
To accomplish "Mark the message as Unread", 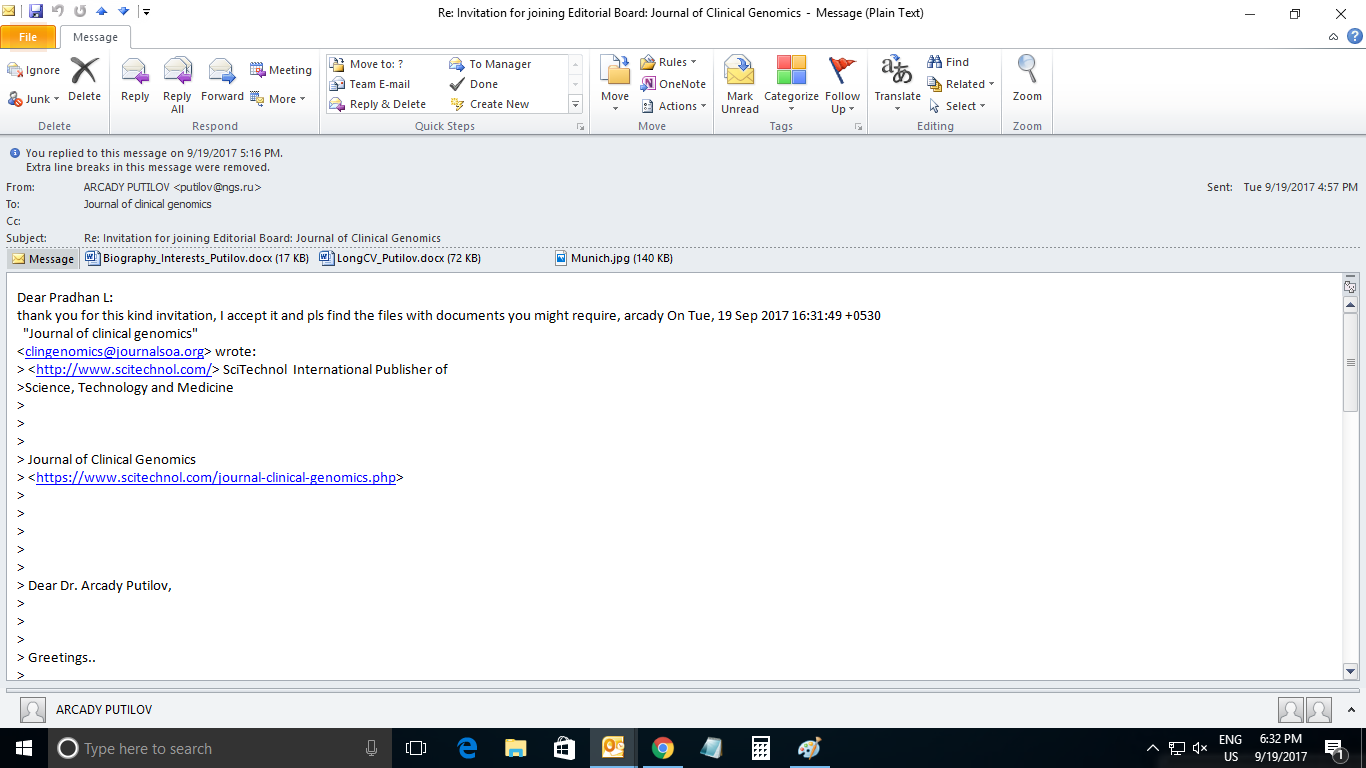I will click(740, 84).
